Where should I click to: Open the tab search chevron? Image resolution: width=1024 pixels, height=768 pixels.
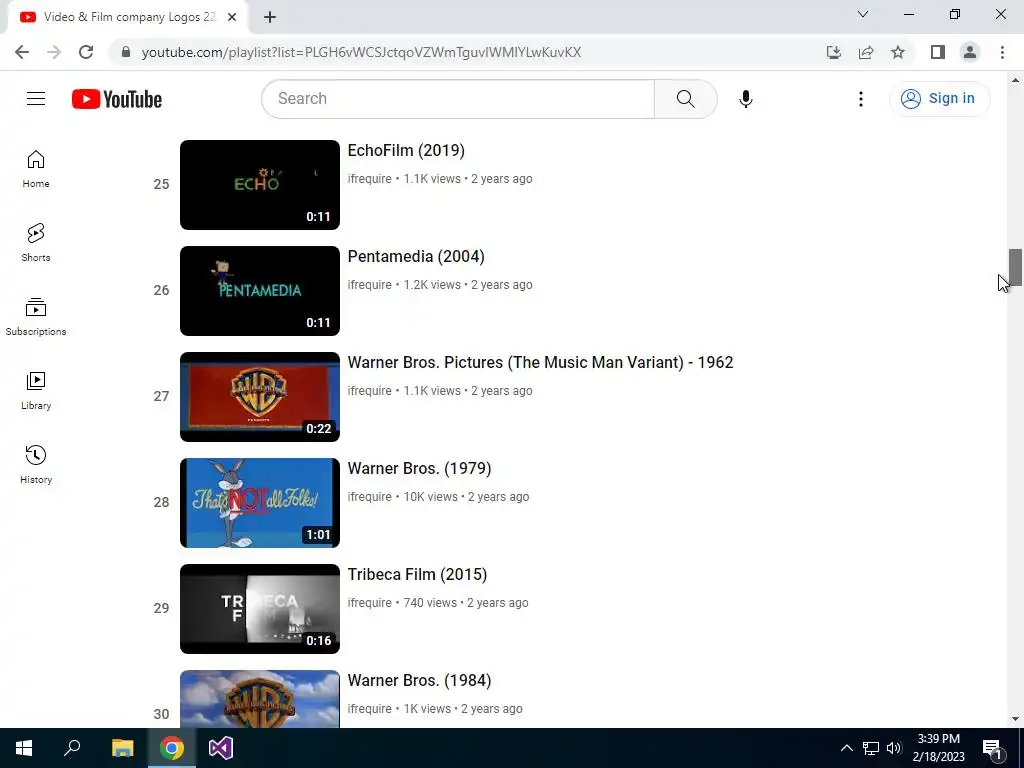click(863, 14)
